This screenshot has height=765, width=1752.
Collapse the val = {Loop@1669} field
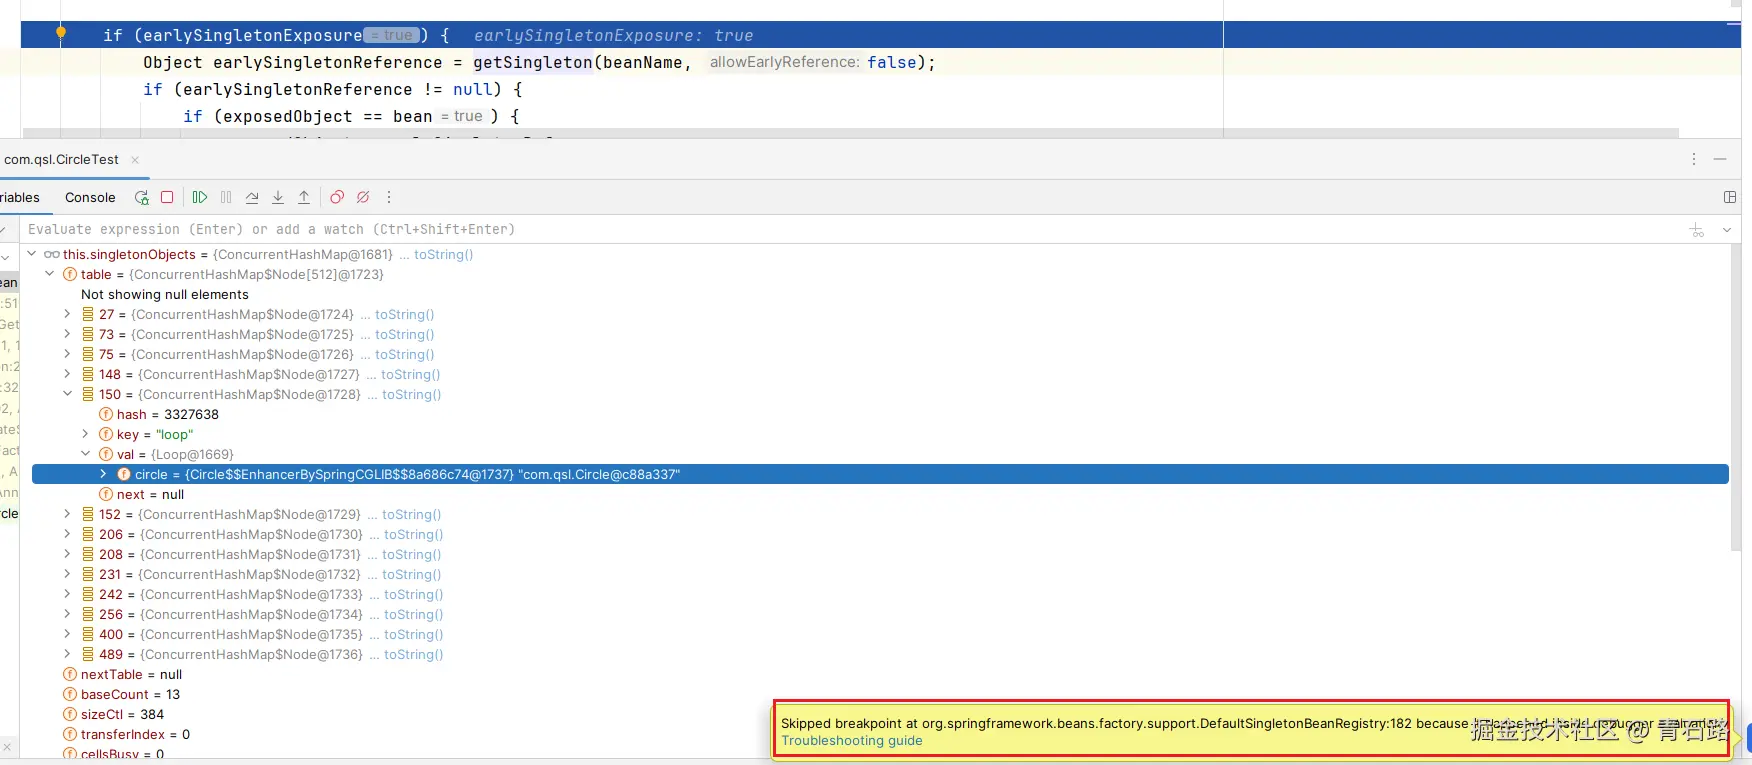[x=85, y=454]
